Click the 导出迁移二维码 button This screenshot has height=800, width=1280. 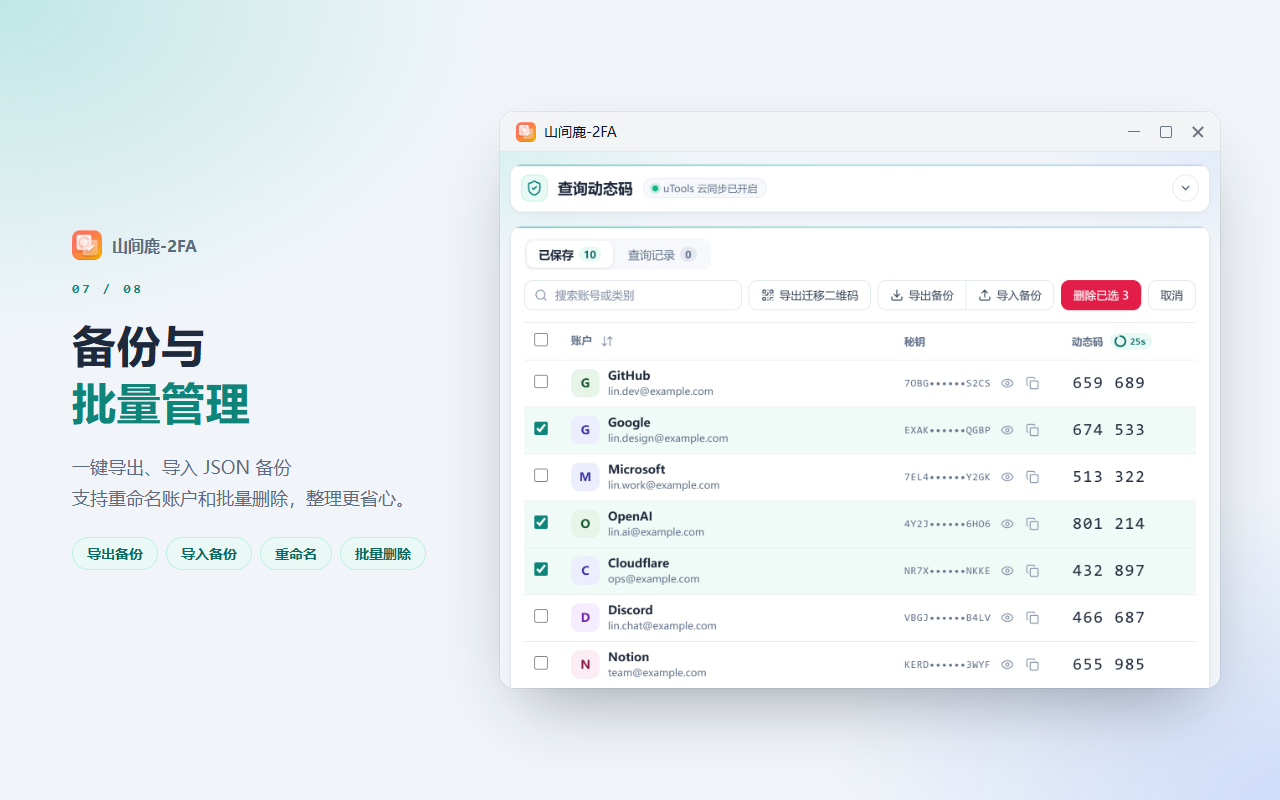click(810, 295)
